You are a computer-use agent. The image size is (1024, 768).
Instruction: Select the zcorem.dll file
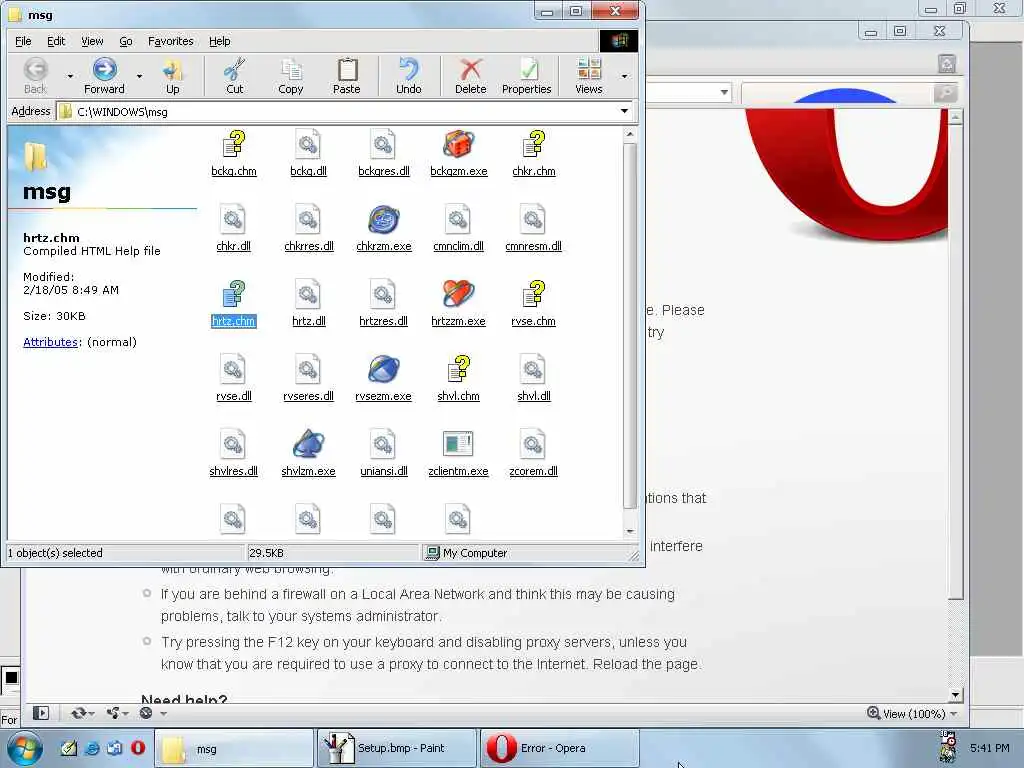(533, 455)
